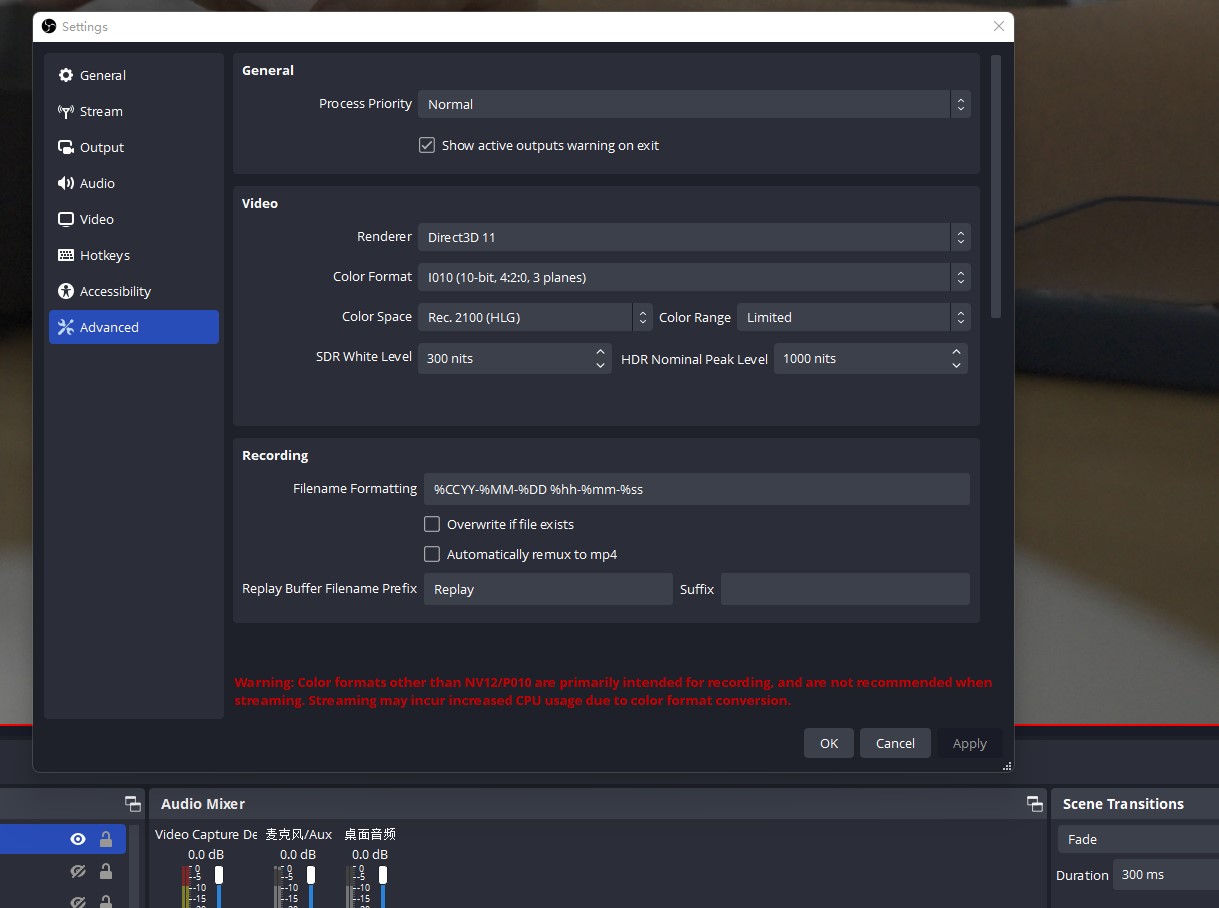The height and width of the screenshot is (908, 1219).
Task: Pop out the Audio Mixer panel
Action: click(1034, 804)
